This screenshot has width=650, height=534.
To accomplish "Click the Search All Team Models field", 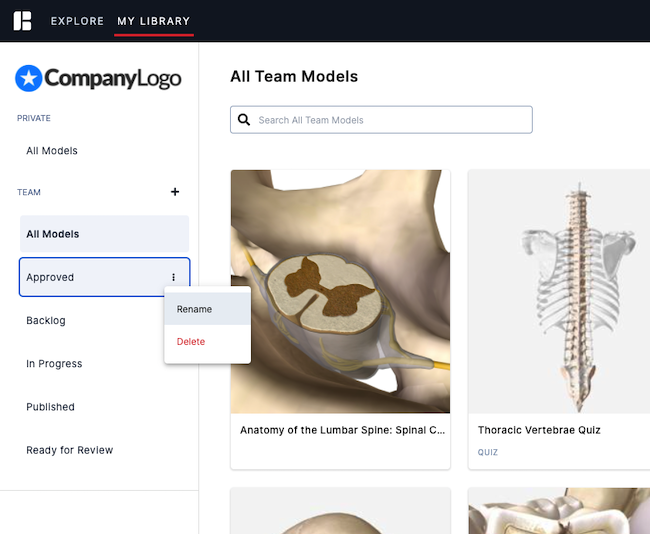I will click(381, 120).
